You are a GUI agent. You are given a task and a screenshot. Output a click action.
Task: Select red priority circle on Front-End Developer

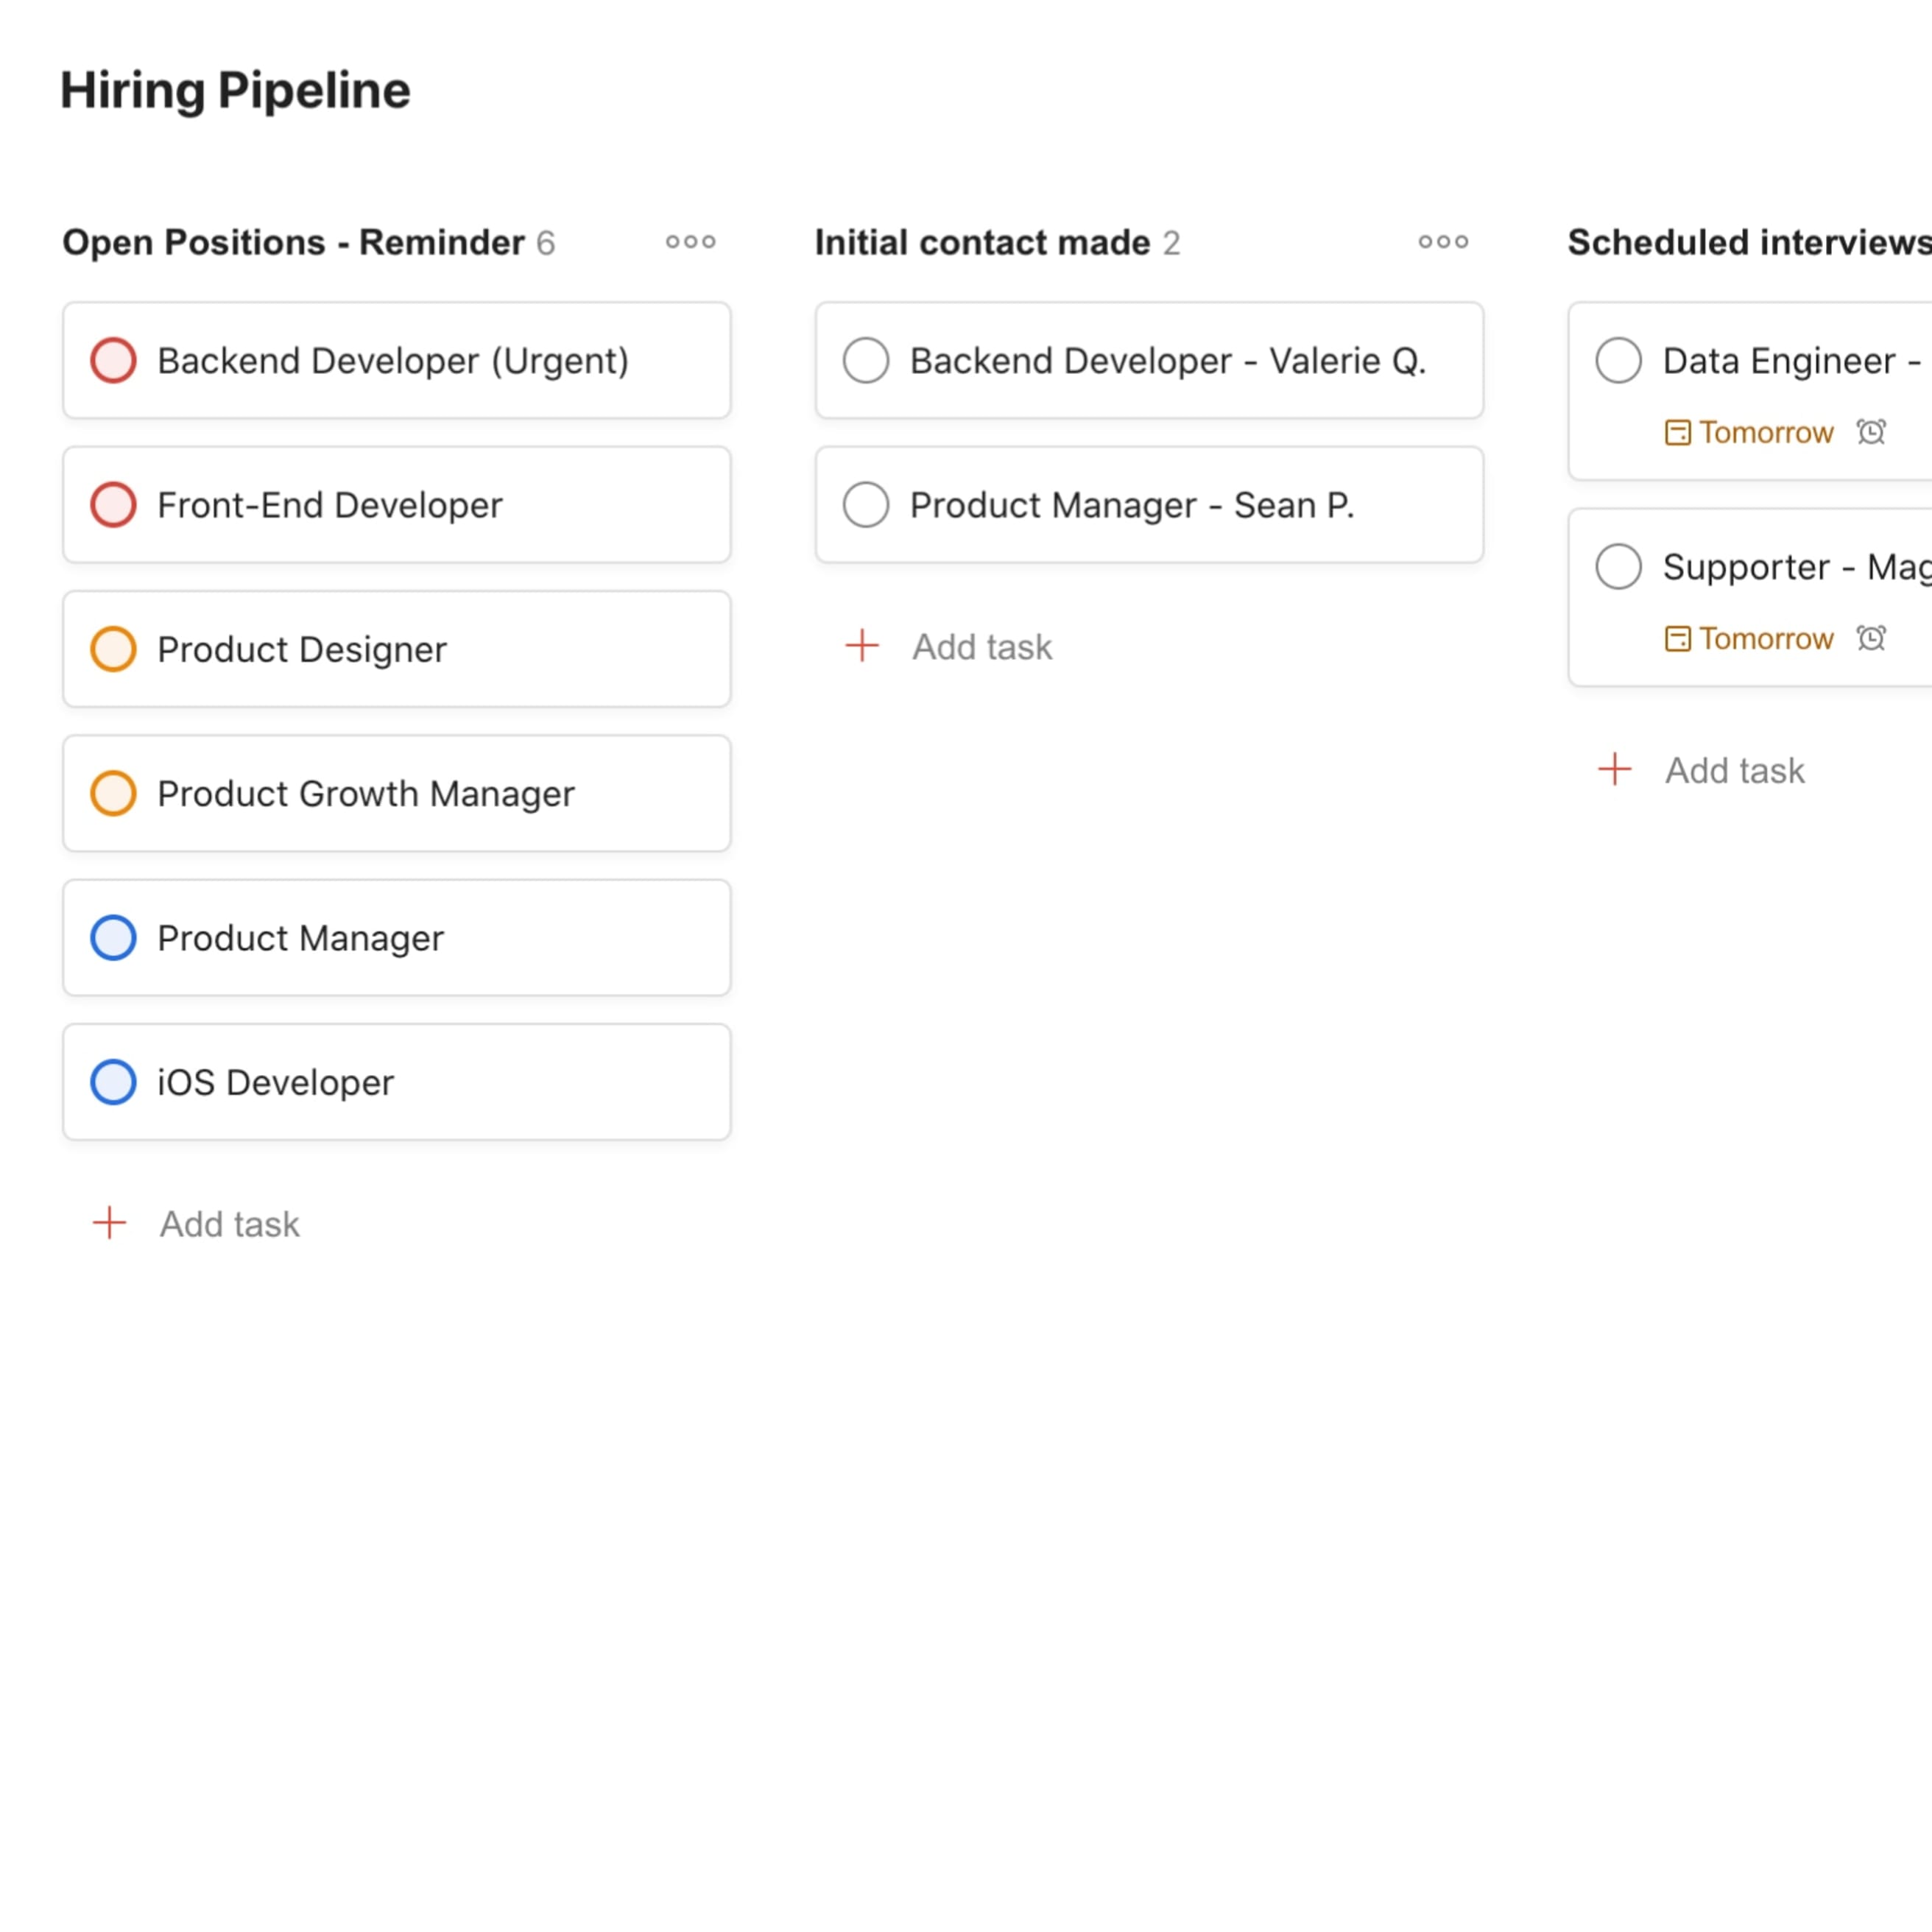[x=113, y=504]
